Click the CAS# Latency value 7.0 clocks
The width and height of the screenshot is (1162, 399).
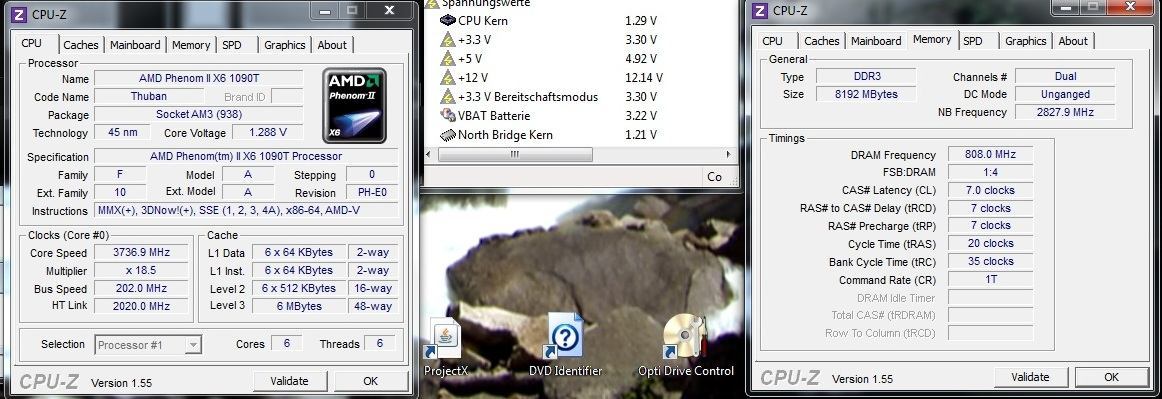pyautogui.click(x=990, y=191)
